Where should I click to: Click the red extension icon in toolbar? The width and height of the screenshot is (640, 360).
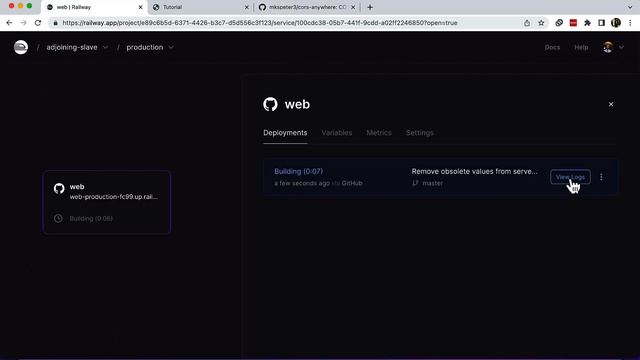click(573, 23)
